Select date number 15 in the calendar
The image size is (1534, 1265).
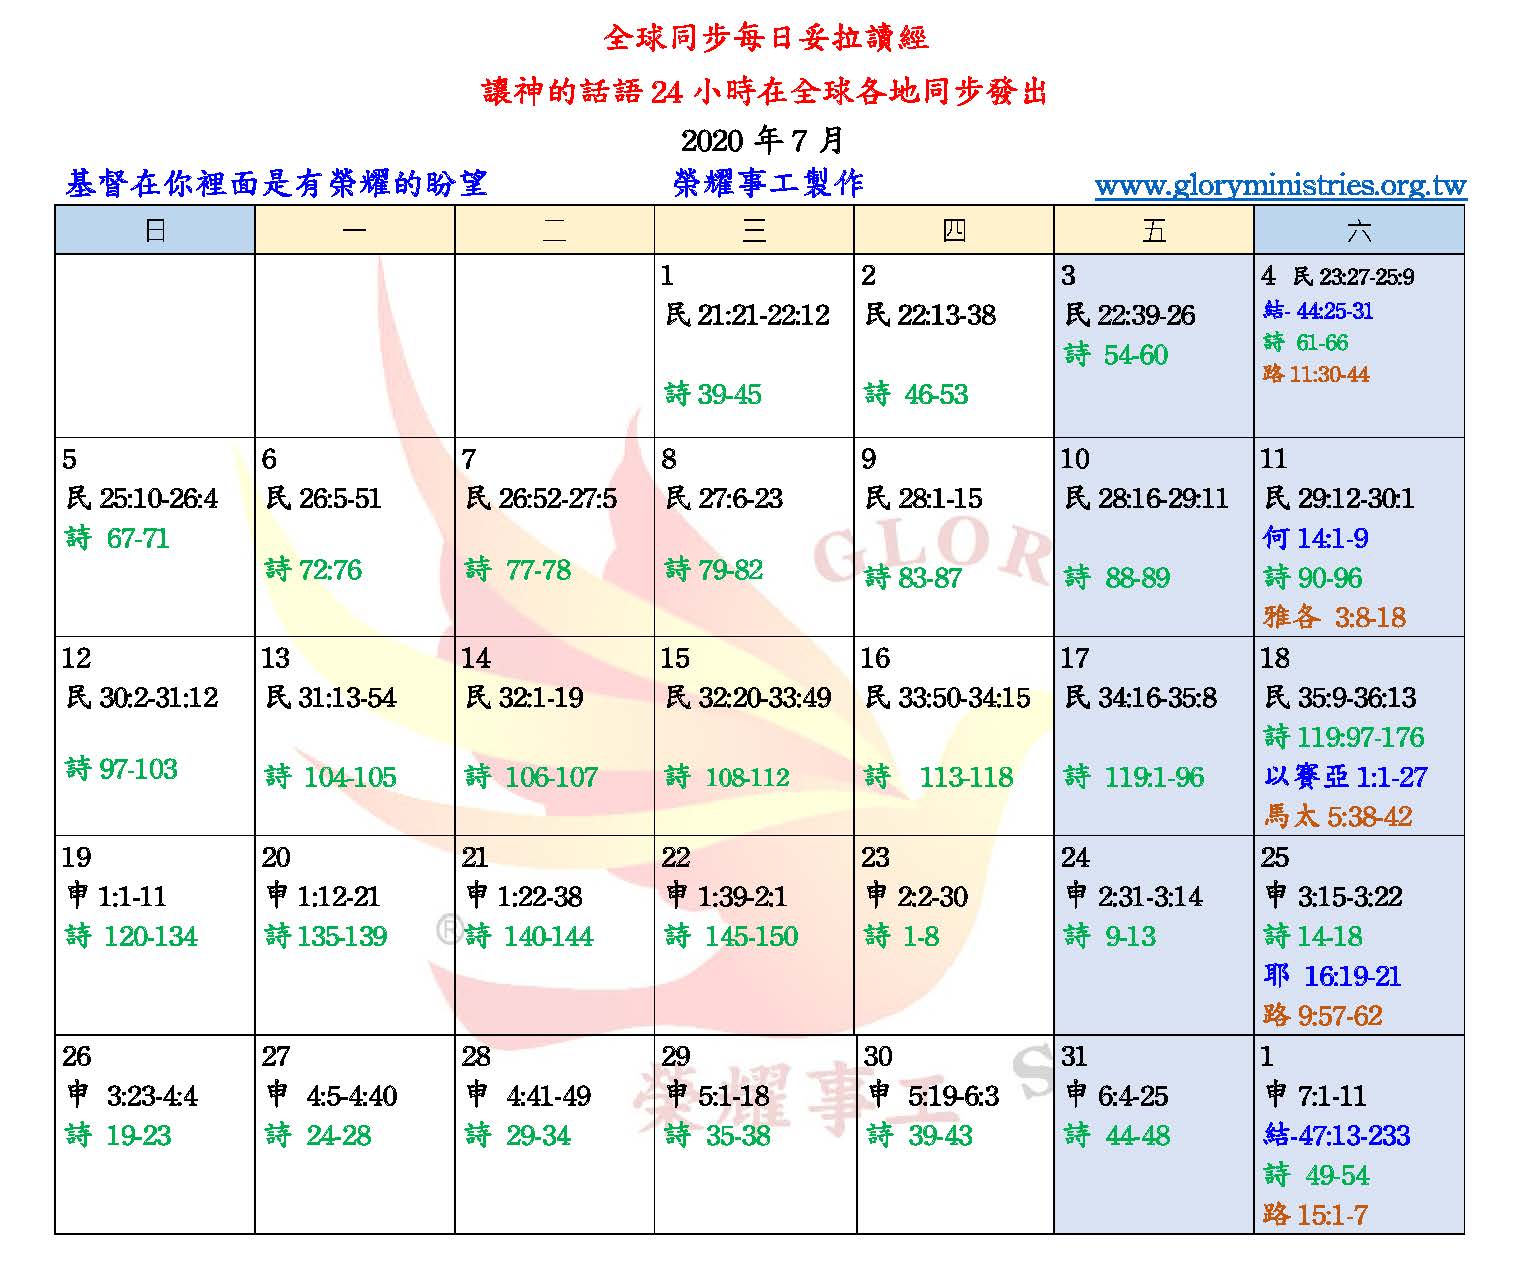675,658
